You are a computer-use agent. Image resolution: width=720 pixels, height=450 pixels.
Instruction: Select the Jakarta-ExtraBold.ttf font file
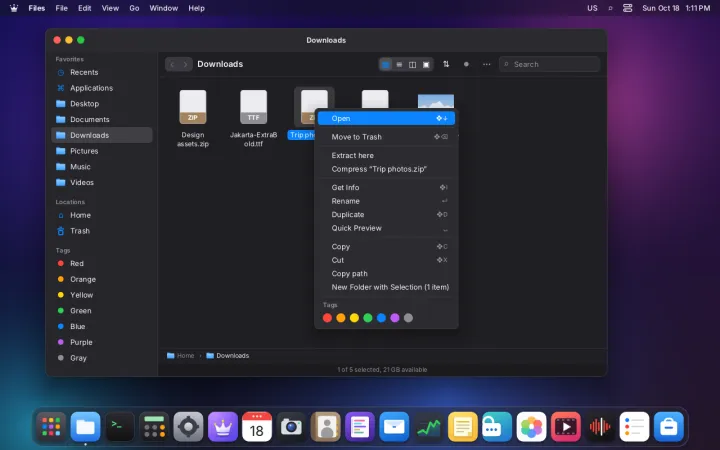(x=253, y=118)
